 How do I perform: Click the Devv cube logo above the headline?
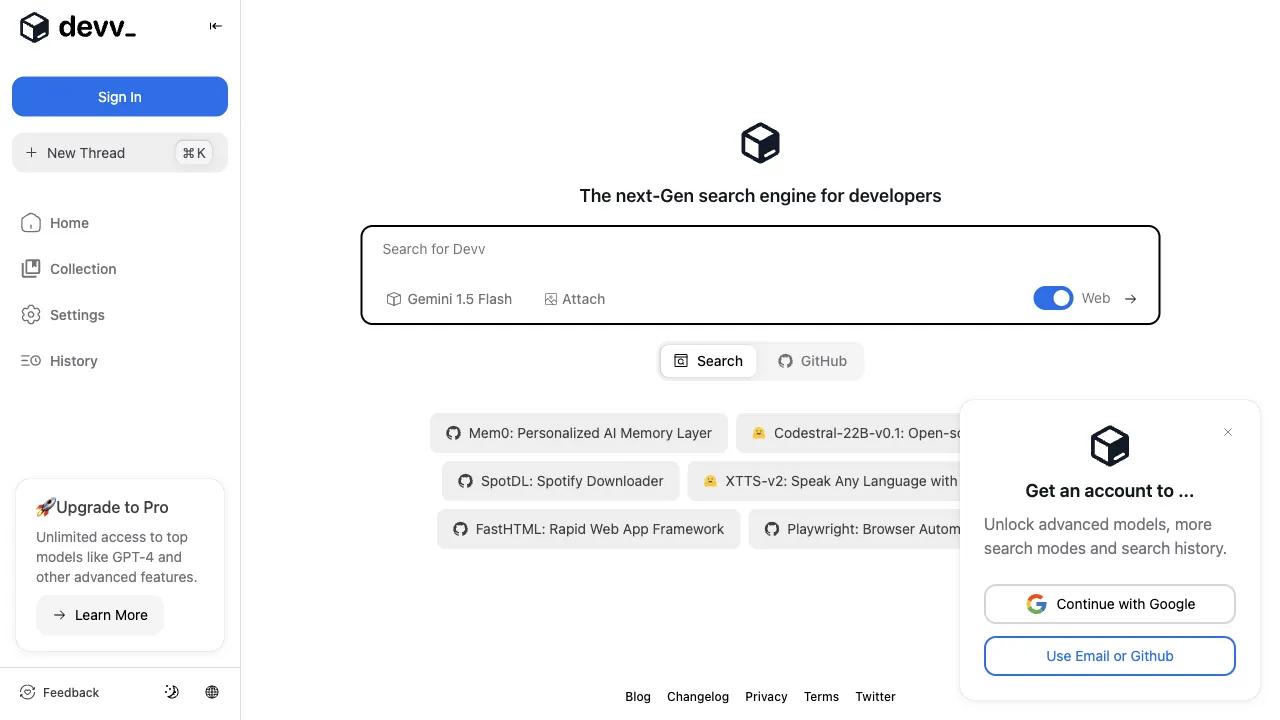click(760, 143)
